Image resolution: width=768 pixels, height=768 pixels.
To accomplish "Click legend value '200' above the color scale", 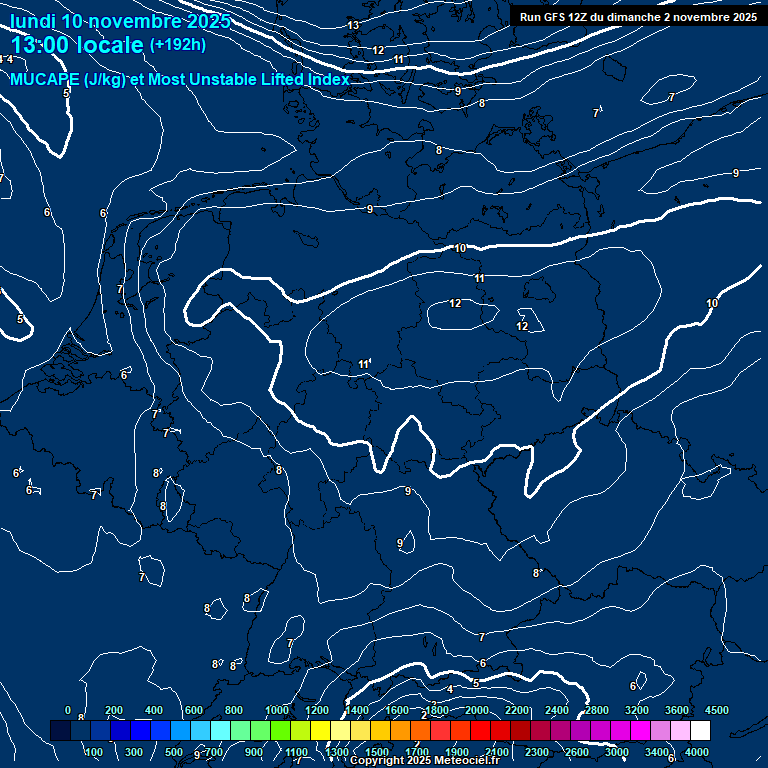I will pyautogui.click(x=114, y=710).
